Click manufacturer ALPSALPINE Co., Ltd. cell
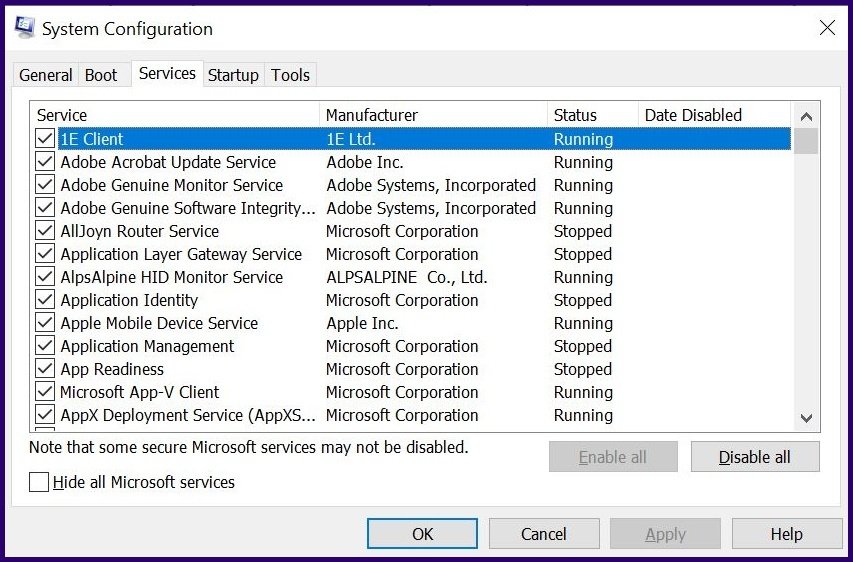 pos(407,276)
